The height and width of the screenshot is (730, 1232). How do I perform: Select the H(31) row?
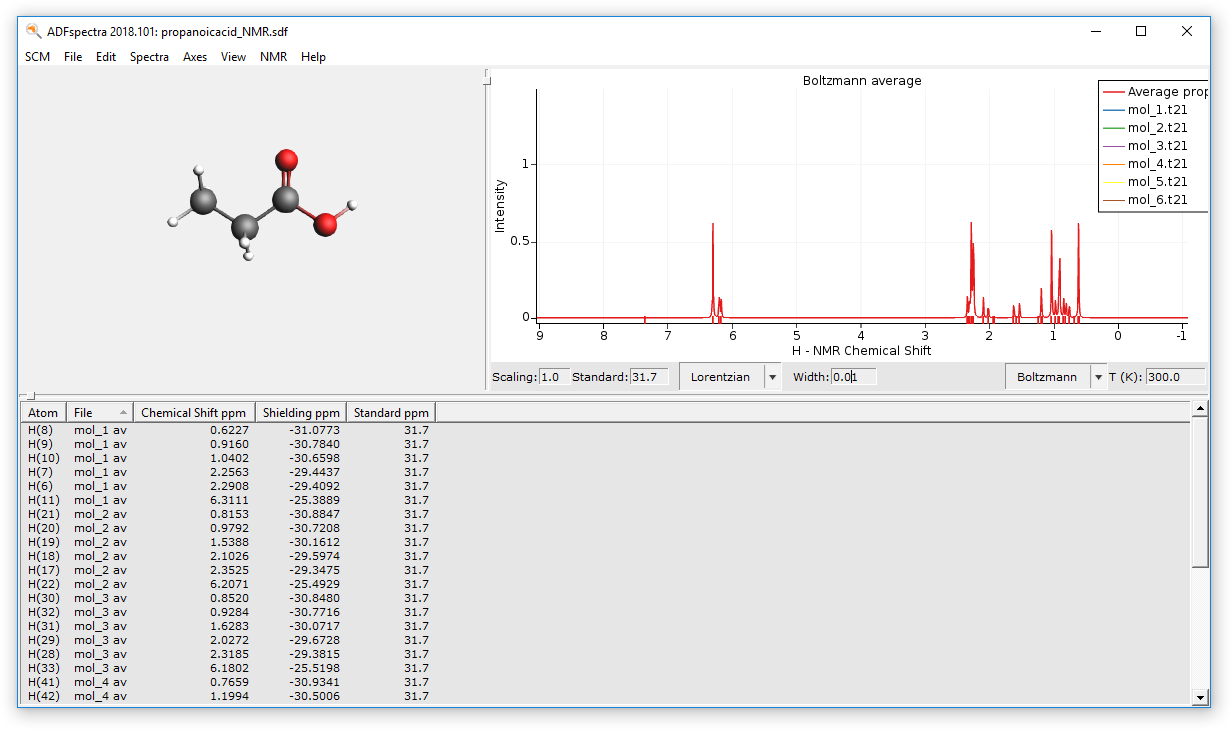tap(606, 626)
